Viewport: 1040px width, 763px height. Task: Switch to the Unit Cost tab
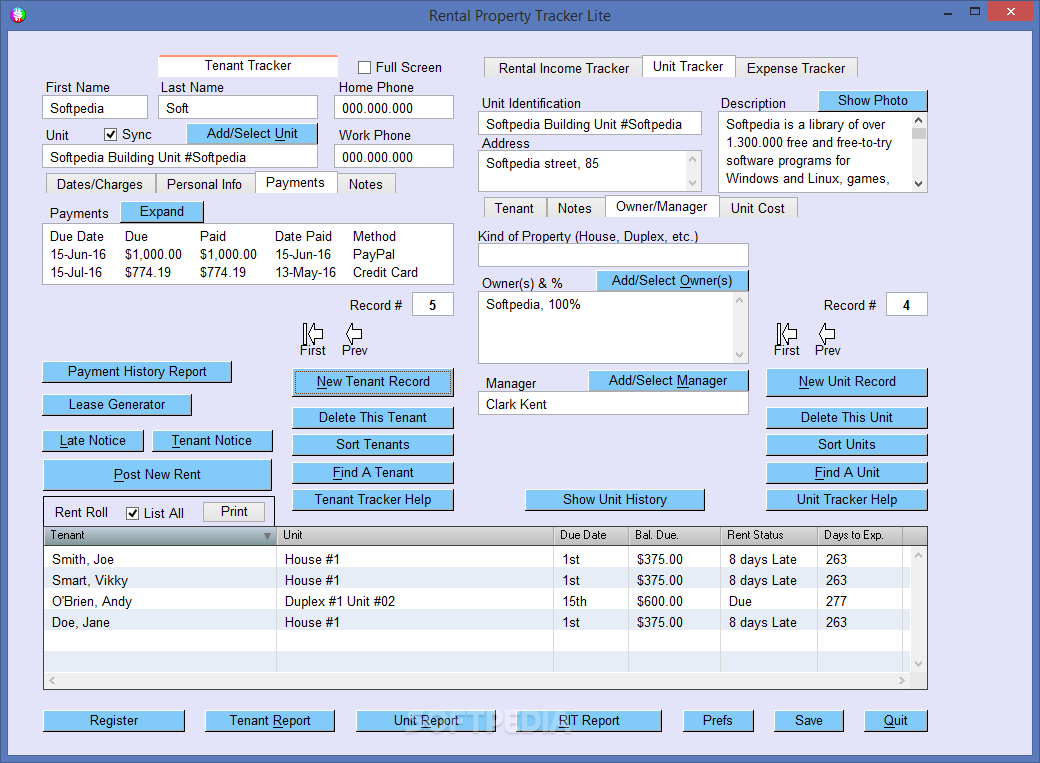click(757, 208)
